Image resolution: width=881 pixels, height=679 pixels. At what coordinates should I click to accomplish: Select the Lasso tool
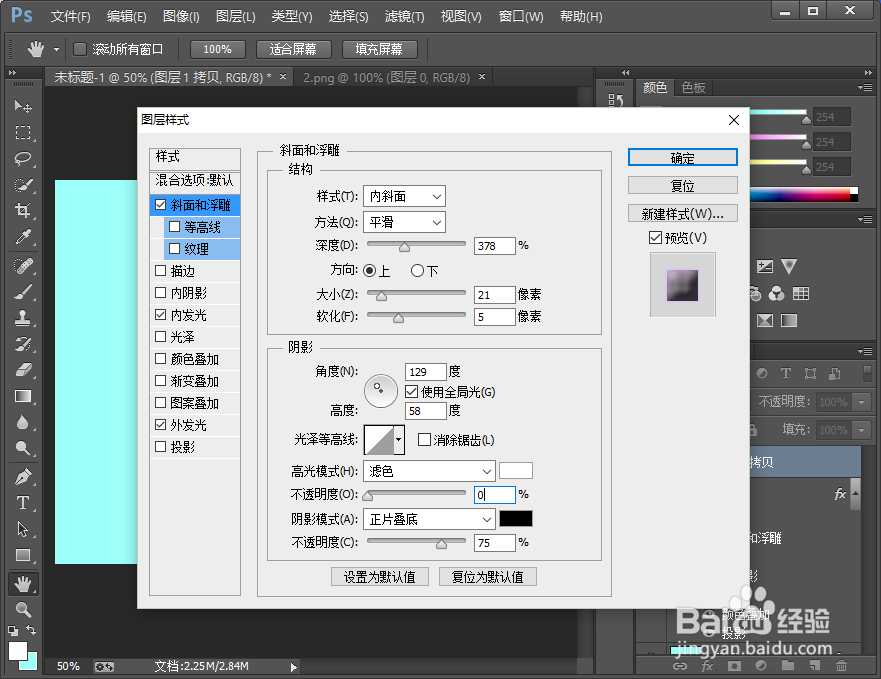click(x=23, y=159)
